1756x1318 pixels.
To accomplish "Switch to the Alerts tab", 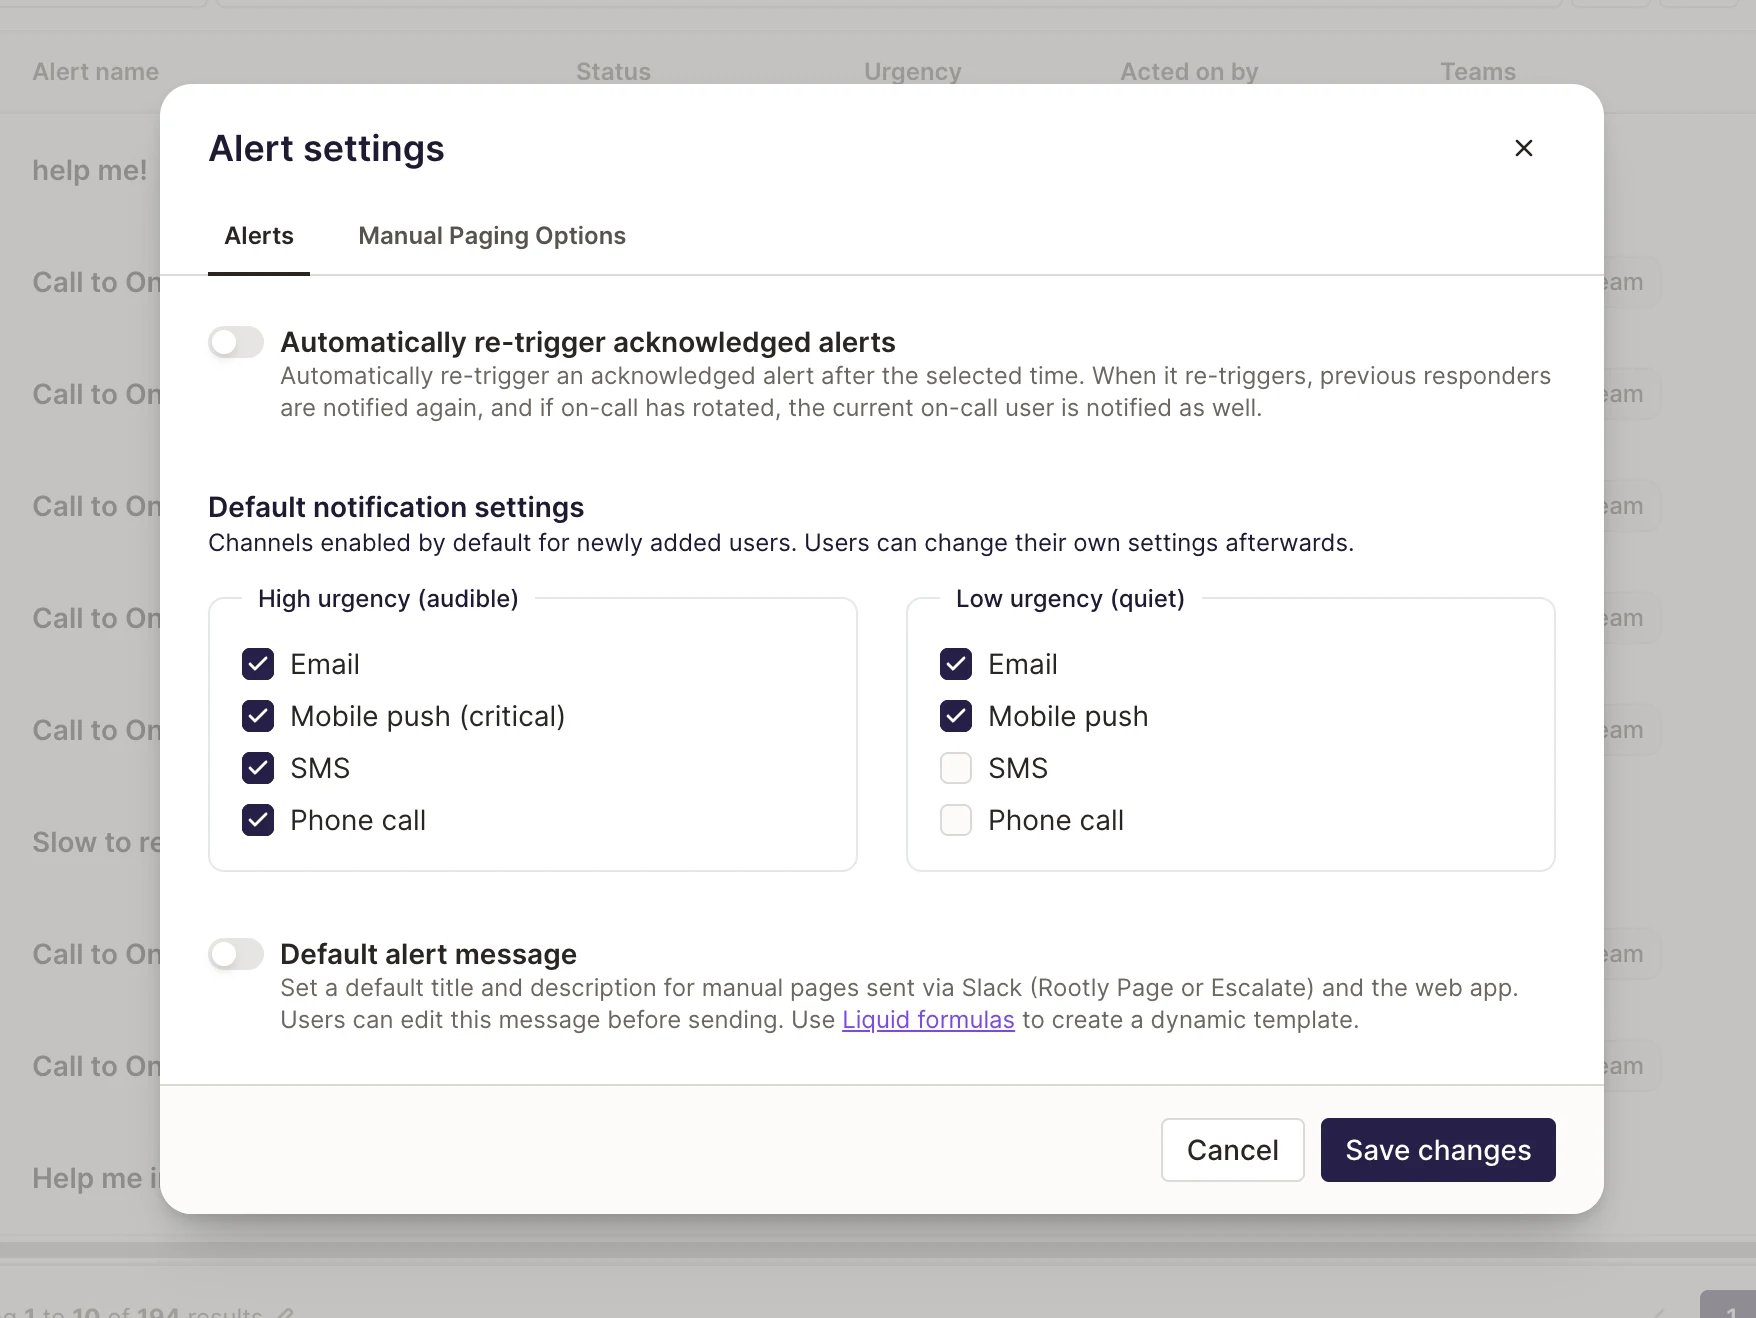I will [x=259, y=236].
